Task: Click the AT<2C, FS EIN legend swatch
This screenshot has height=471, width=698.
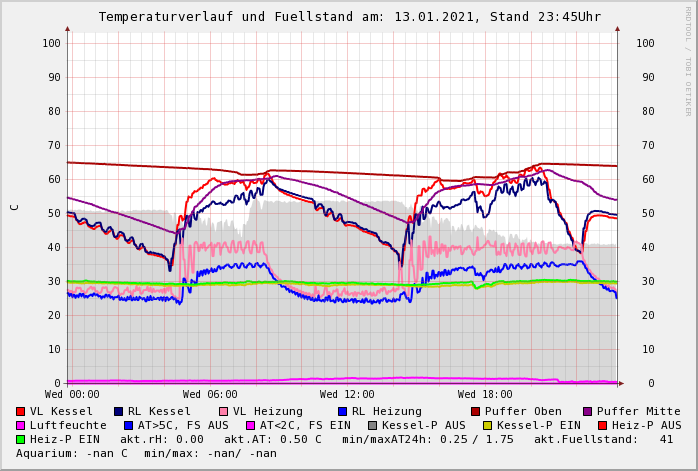Action: 251,425
